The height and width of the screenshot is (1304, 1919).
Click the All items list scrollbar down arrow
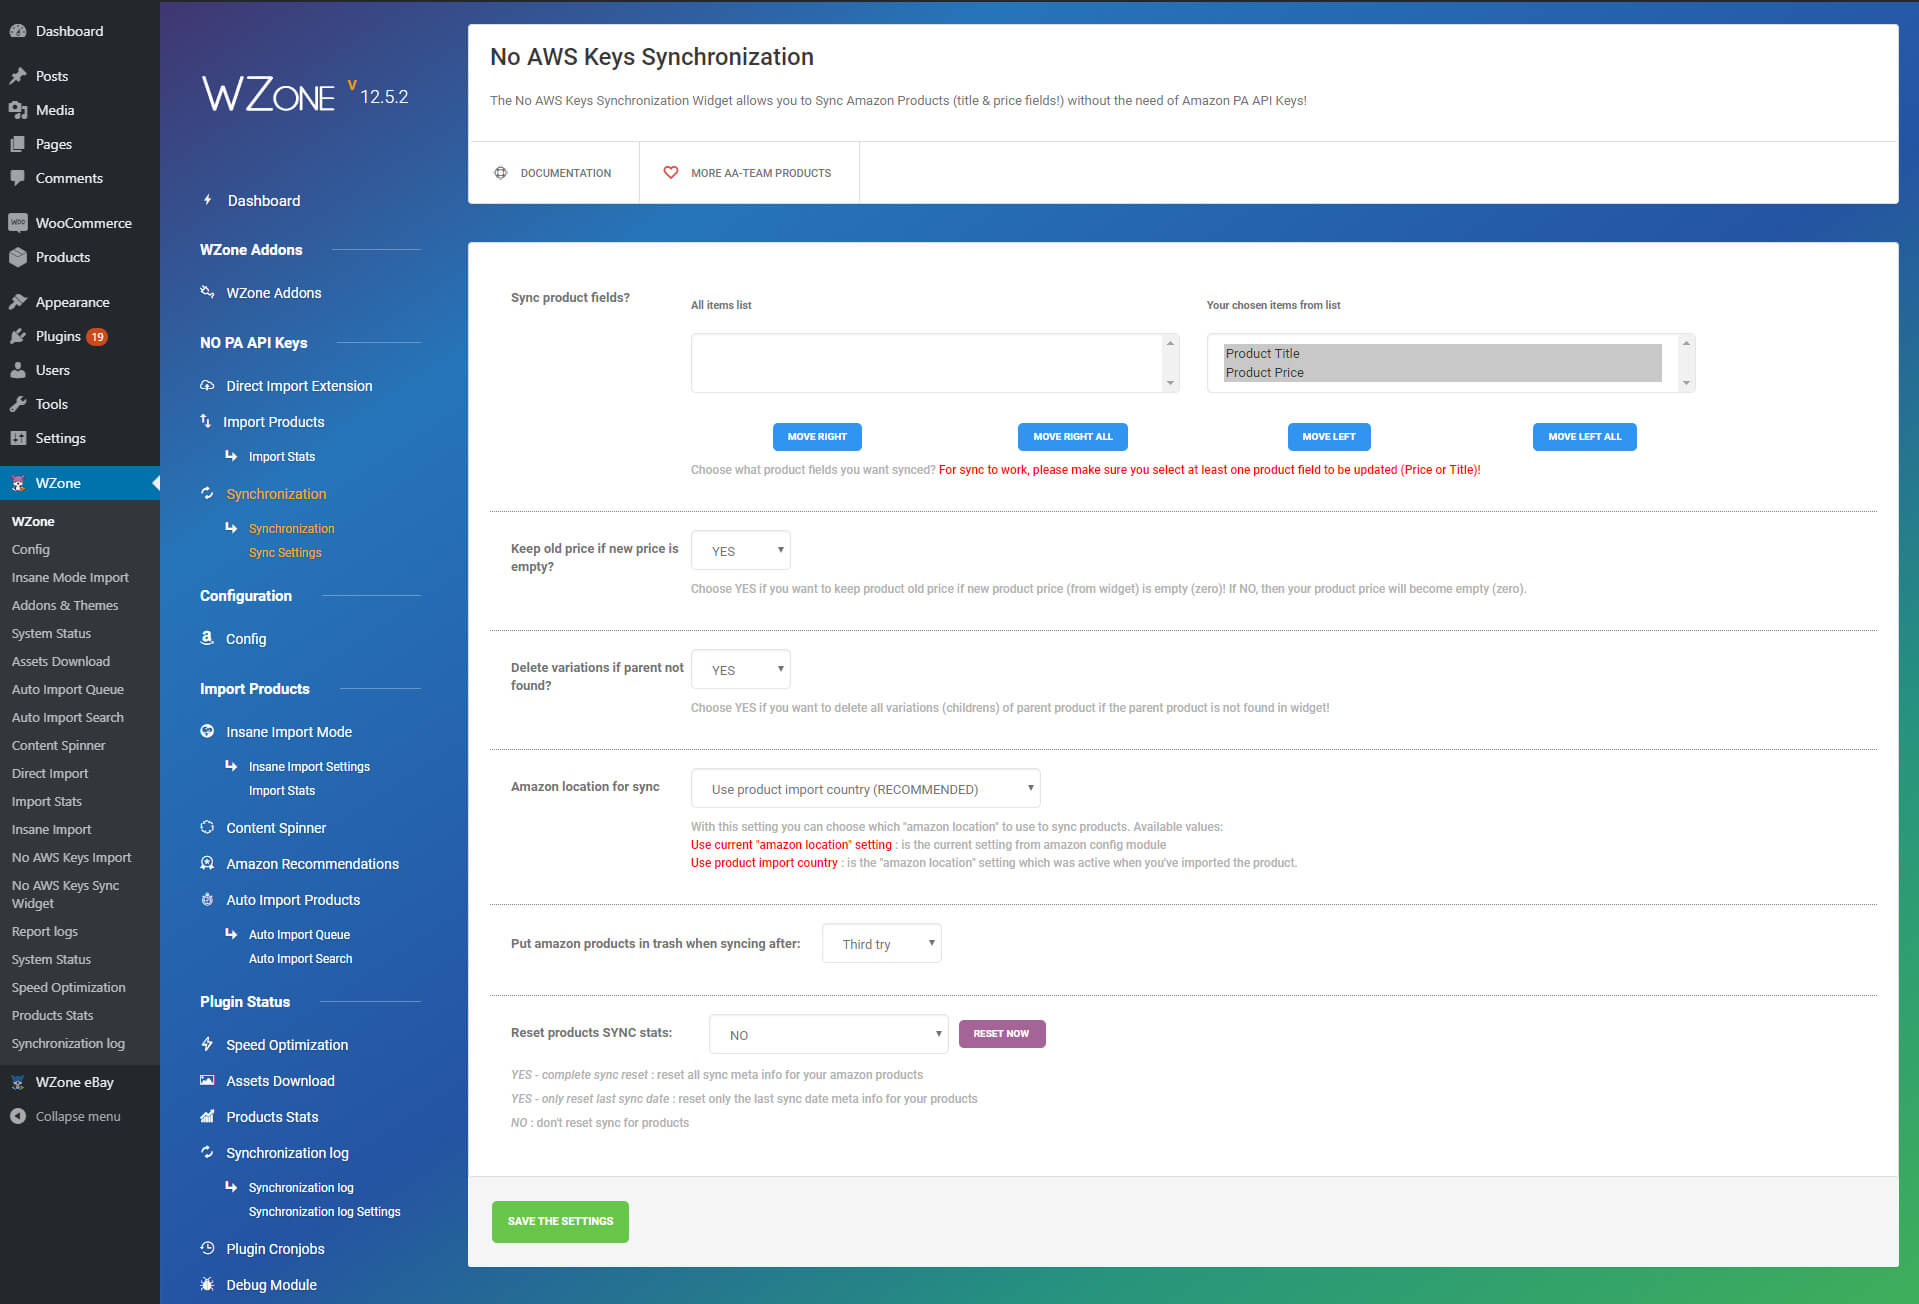1170,384
